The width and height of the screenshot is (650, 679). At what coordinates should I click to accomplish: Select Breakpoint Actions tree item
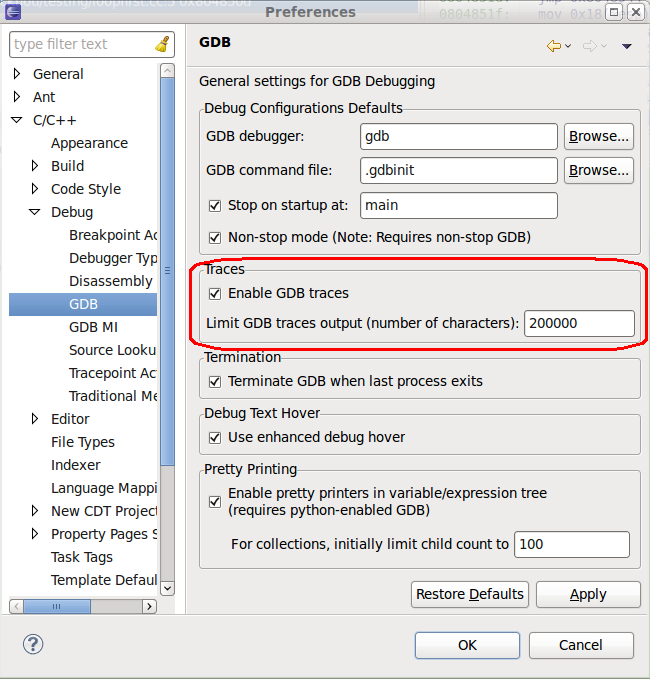tap(113, 235)
